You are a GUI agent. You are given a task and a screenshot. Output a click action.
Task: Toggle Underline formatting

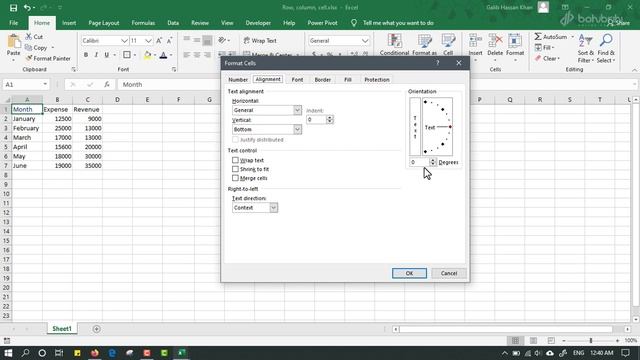click(107, 55)
